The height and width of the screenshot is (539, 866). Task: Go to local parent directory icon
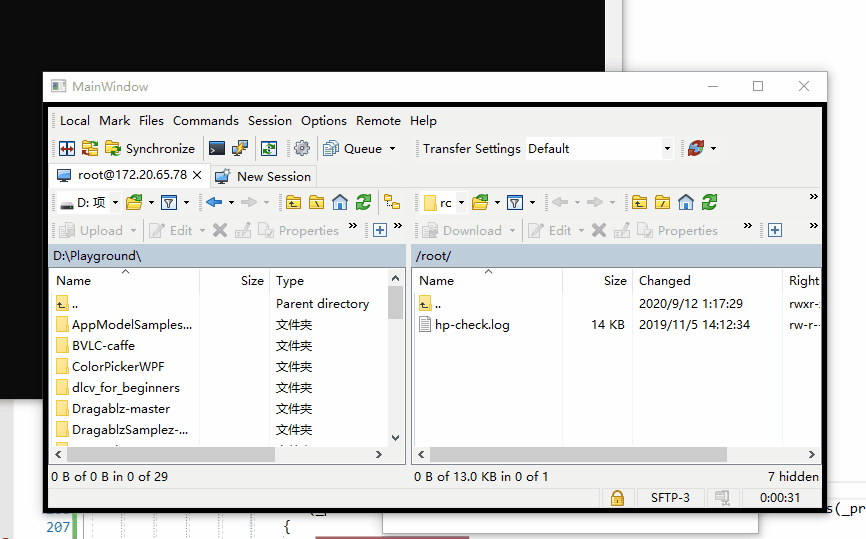pos(293,203)
